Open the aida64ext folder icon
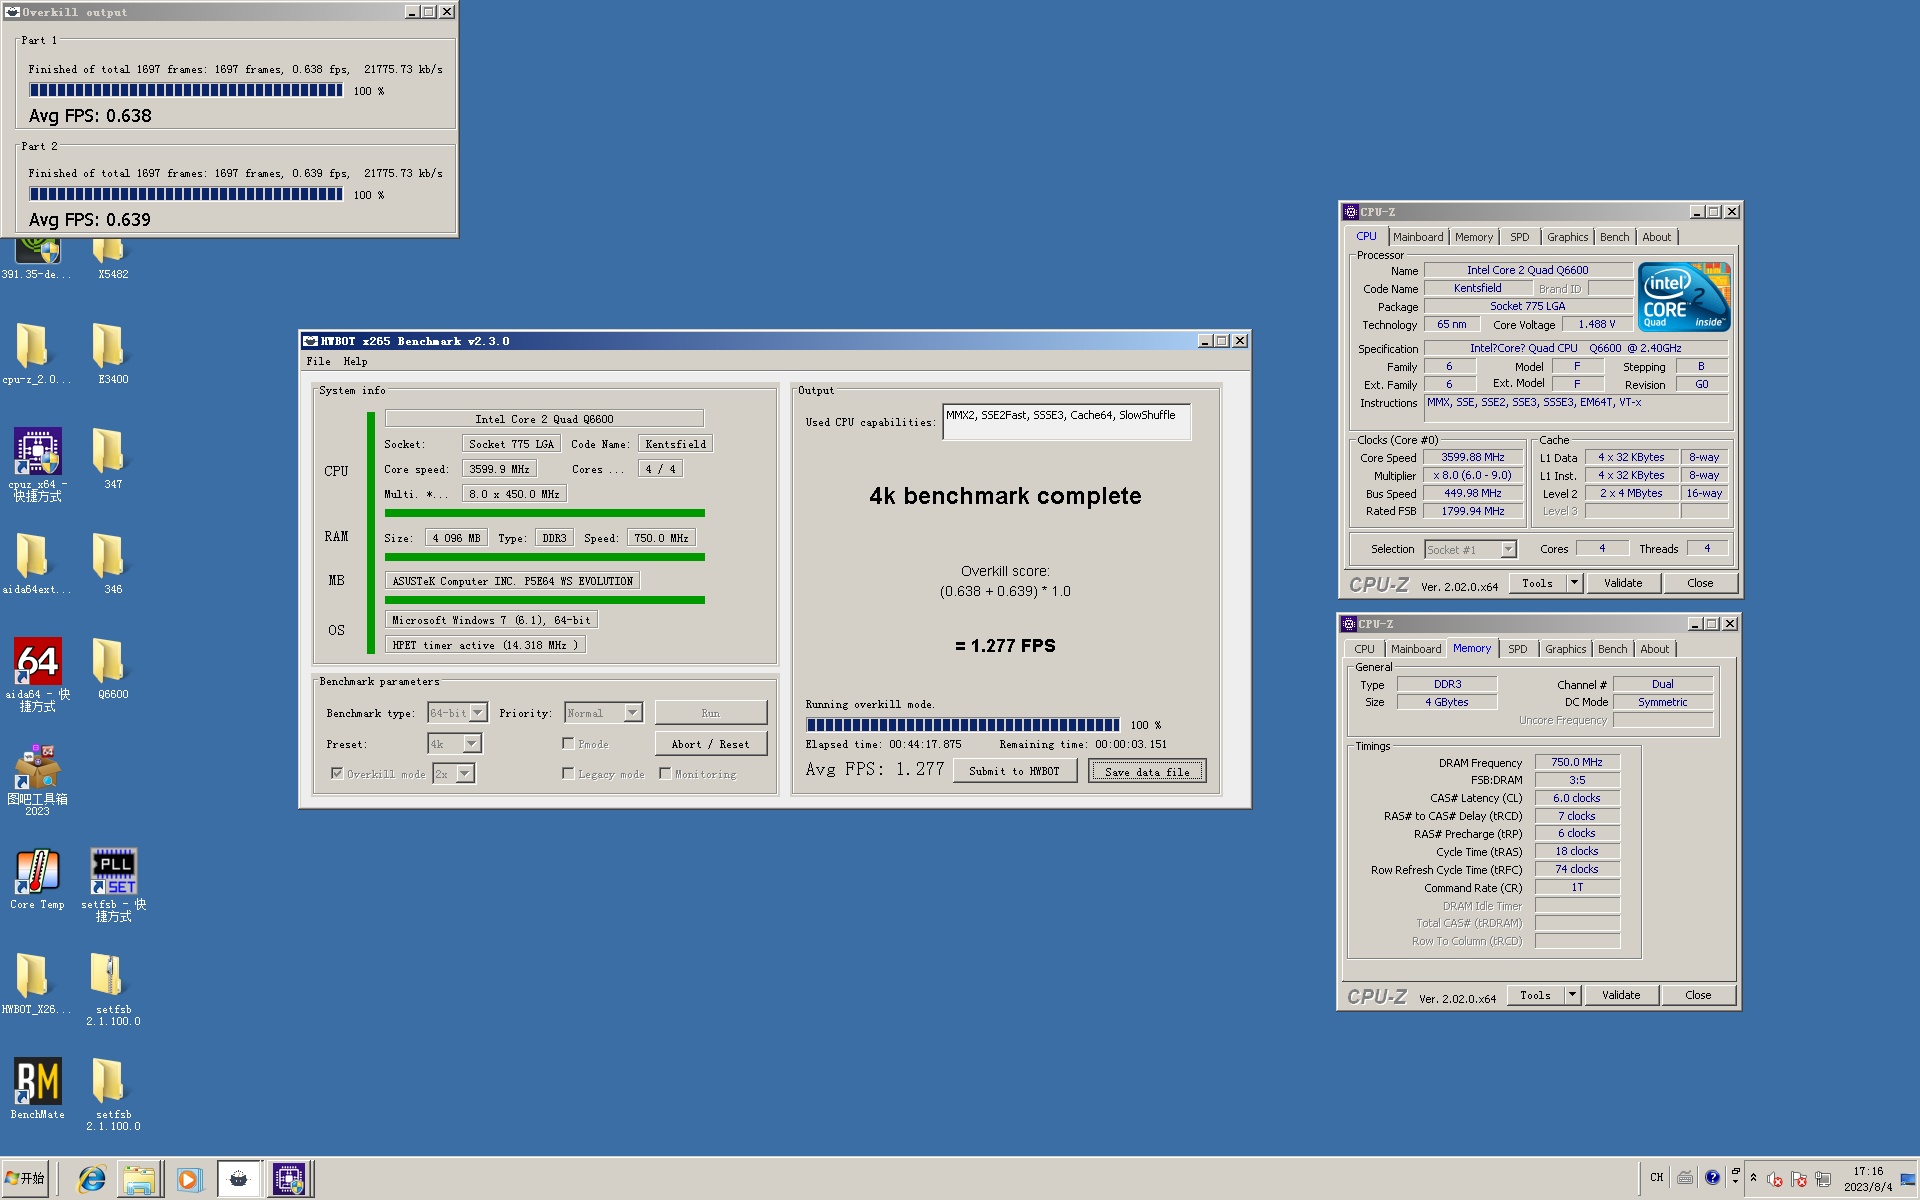 point(37,563)
